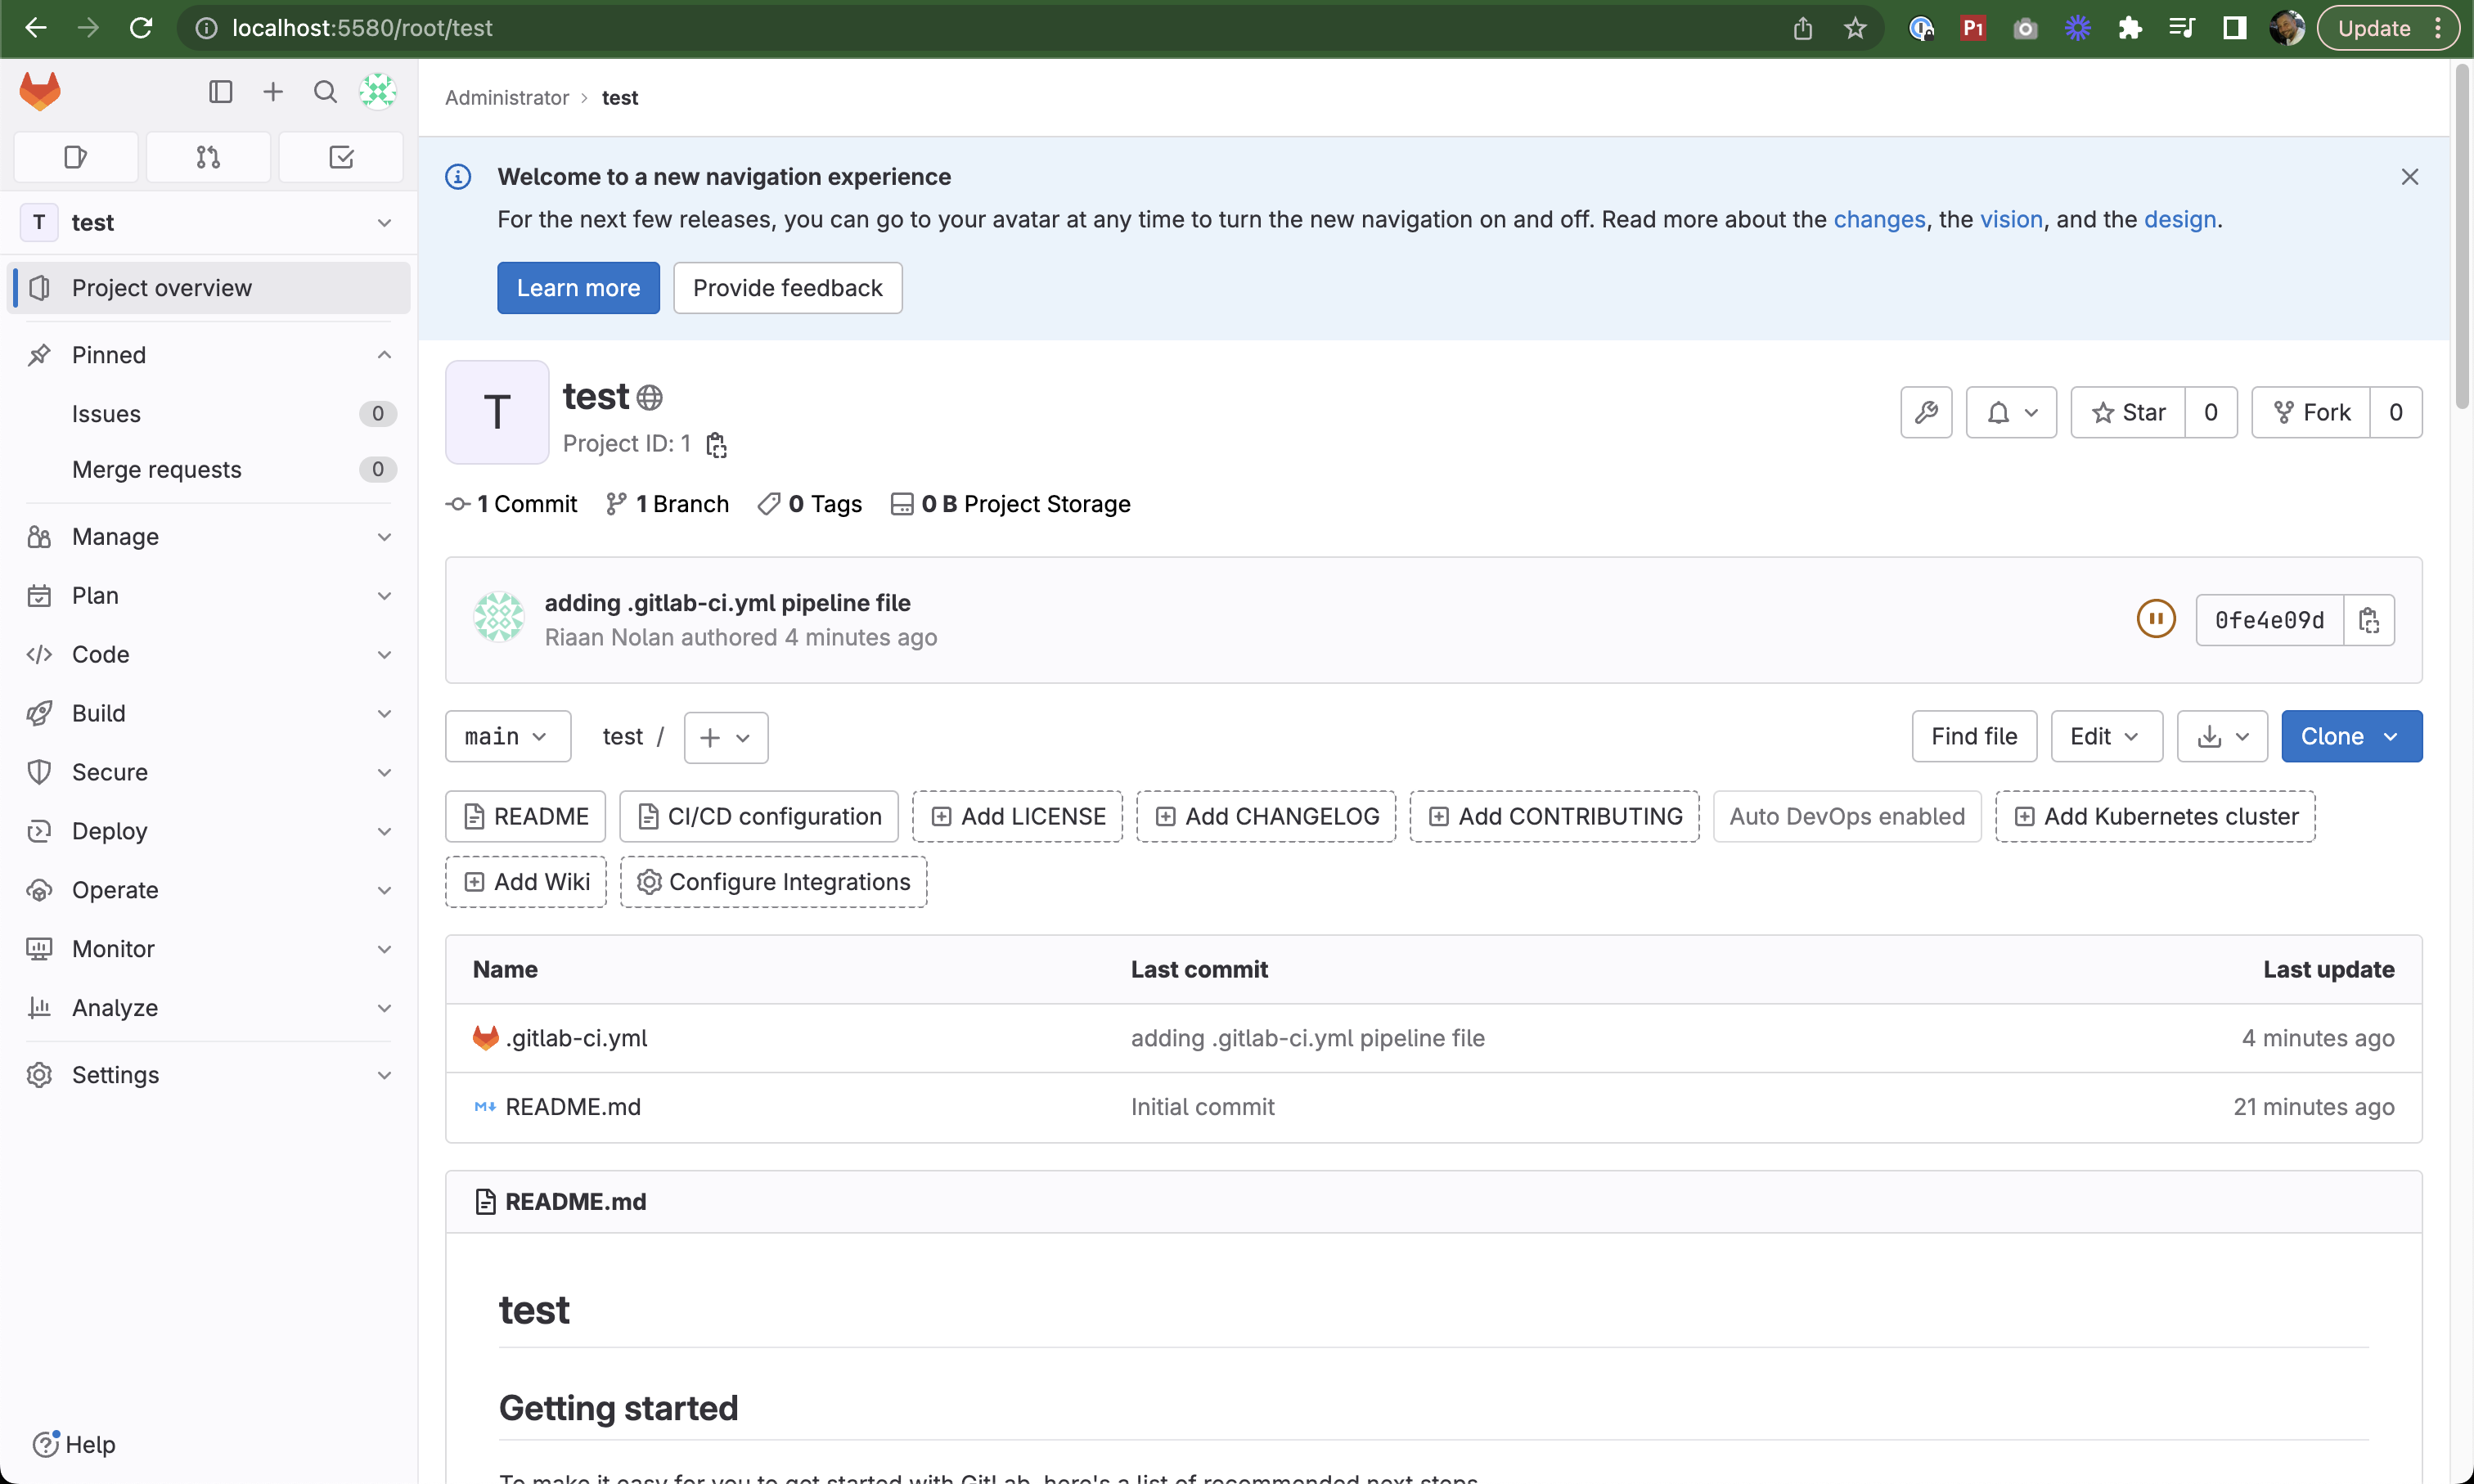Copy commit SHA 0fe4e09d
This screenshot has height=1484, width=2474.
coord(2369,620)
